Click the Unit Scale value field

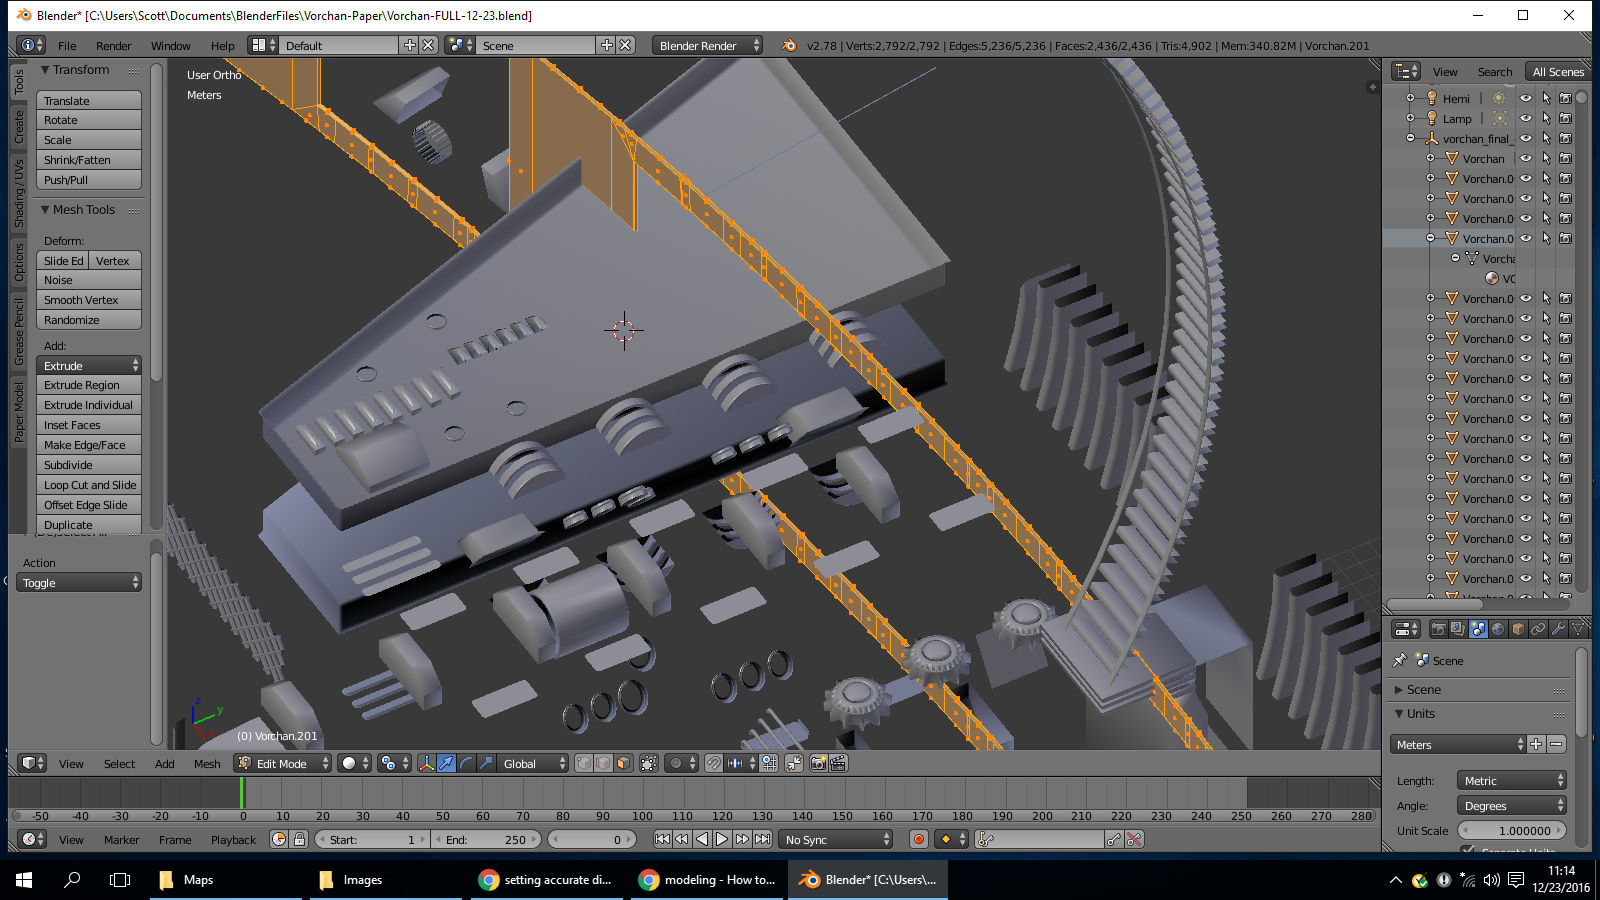point(1512,830)
